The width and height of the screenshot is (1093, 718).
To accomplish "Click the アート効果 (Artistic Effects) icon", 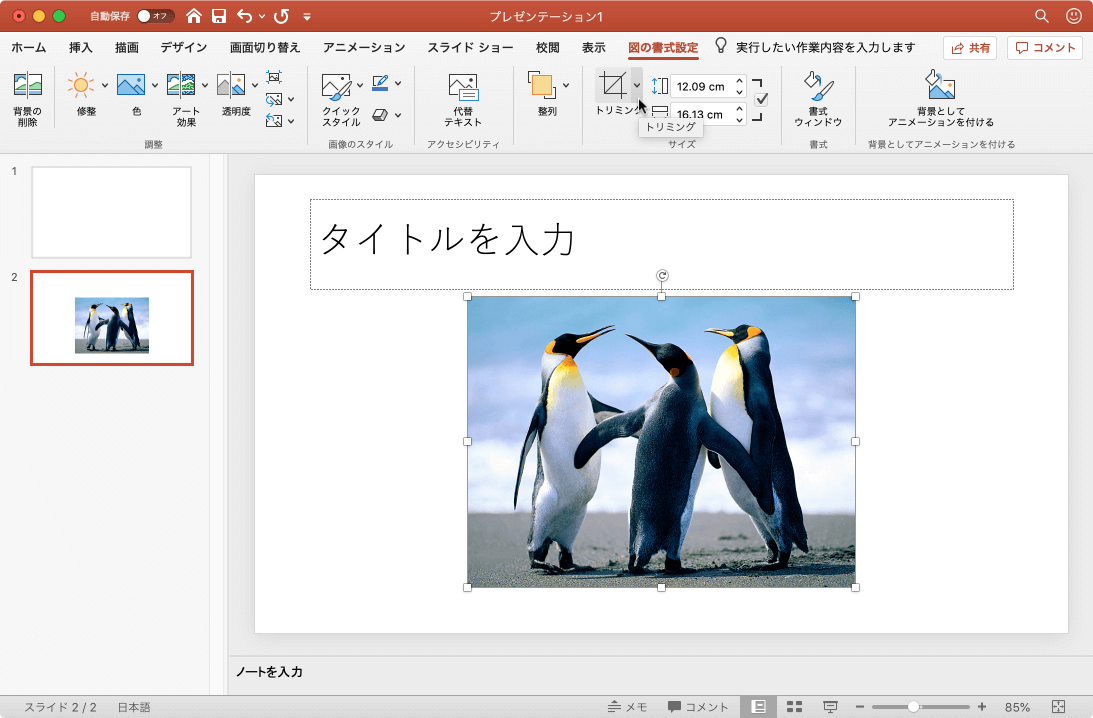I will 181,86.
